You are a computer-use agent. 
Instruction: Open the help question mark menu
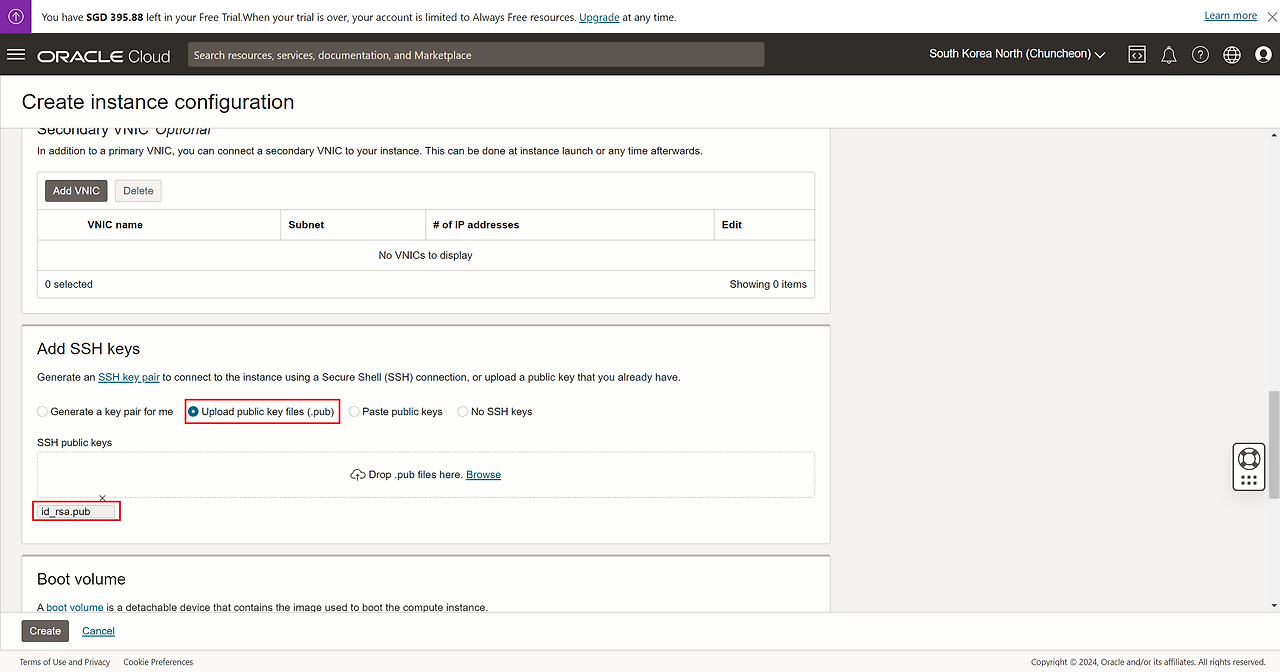coord(1200,55)
